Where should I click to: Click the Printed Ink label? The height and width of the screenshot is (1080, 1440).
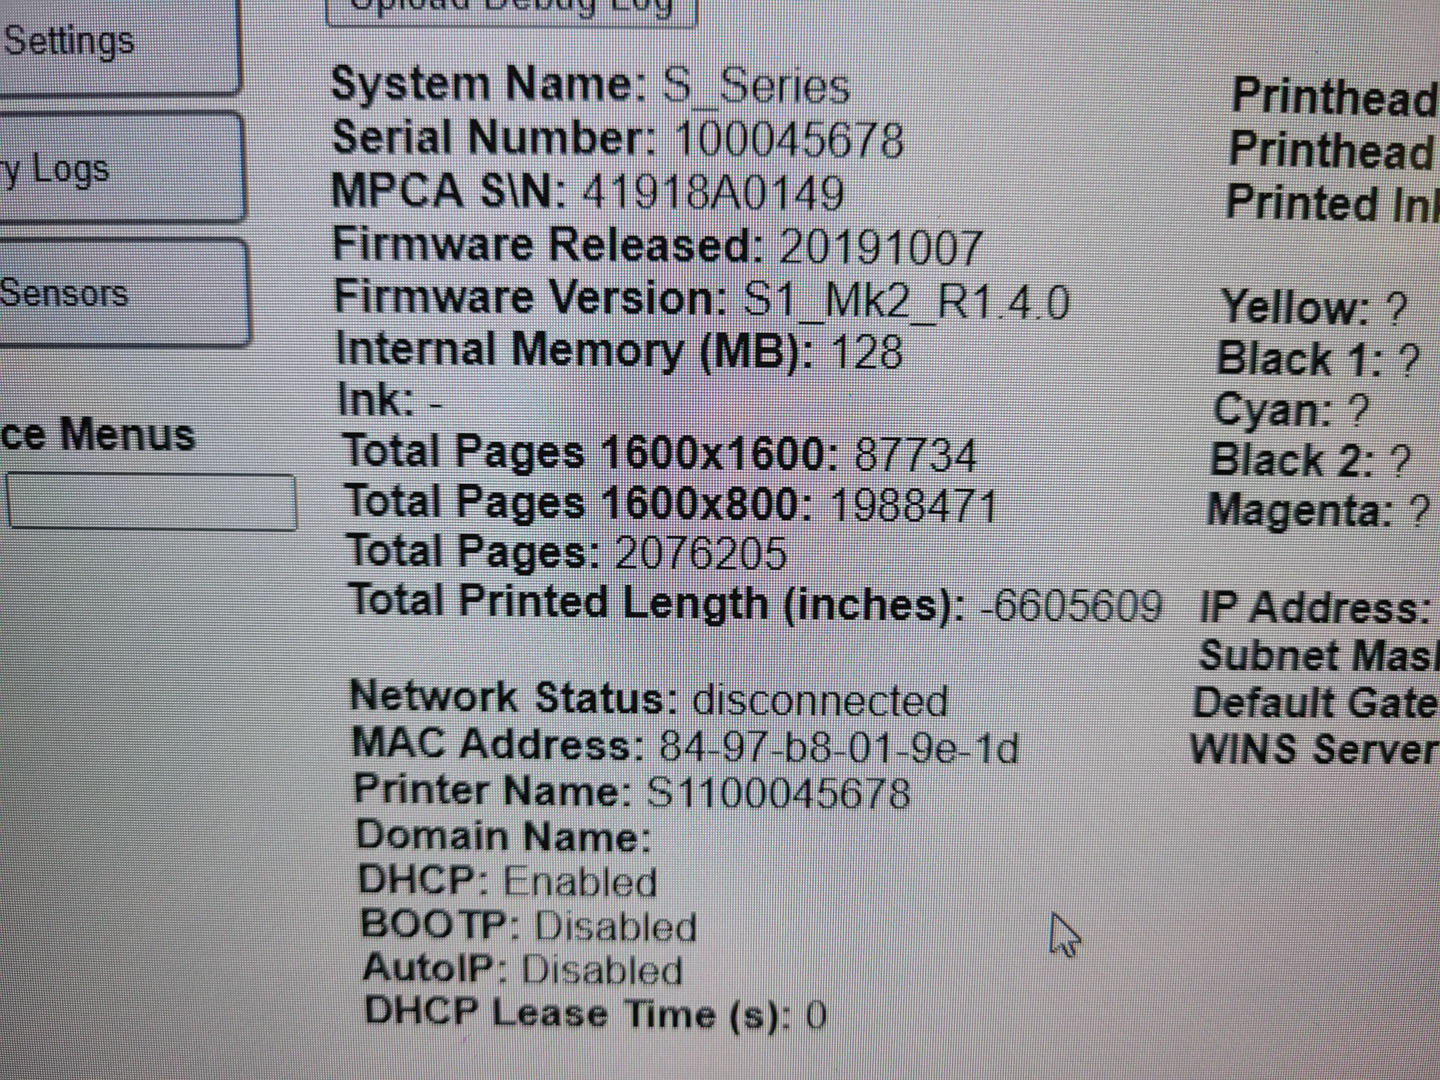1333,203
